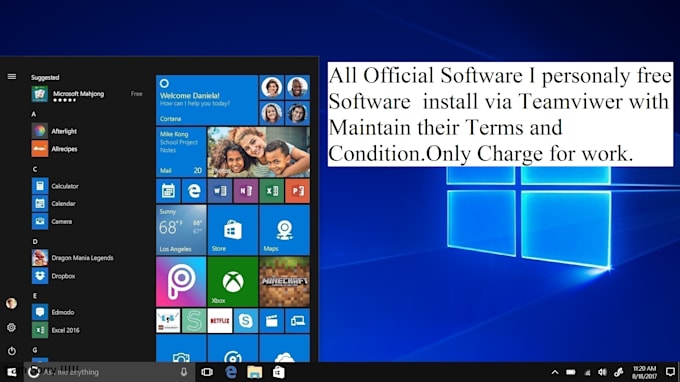Open the OneNote tile

pyautogui.click(x=245, y=191)
